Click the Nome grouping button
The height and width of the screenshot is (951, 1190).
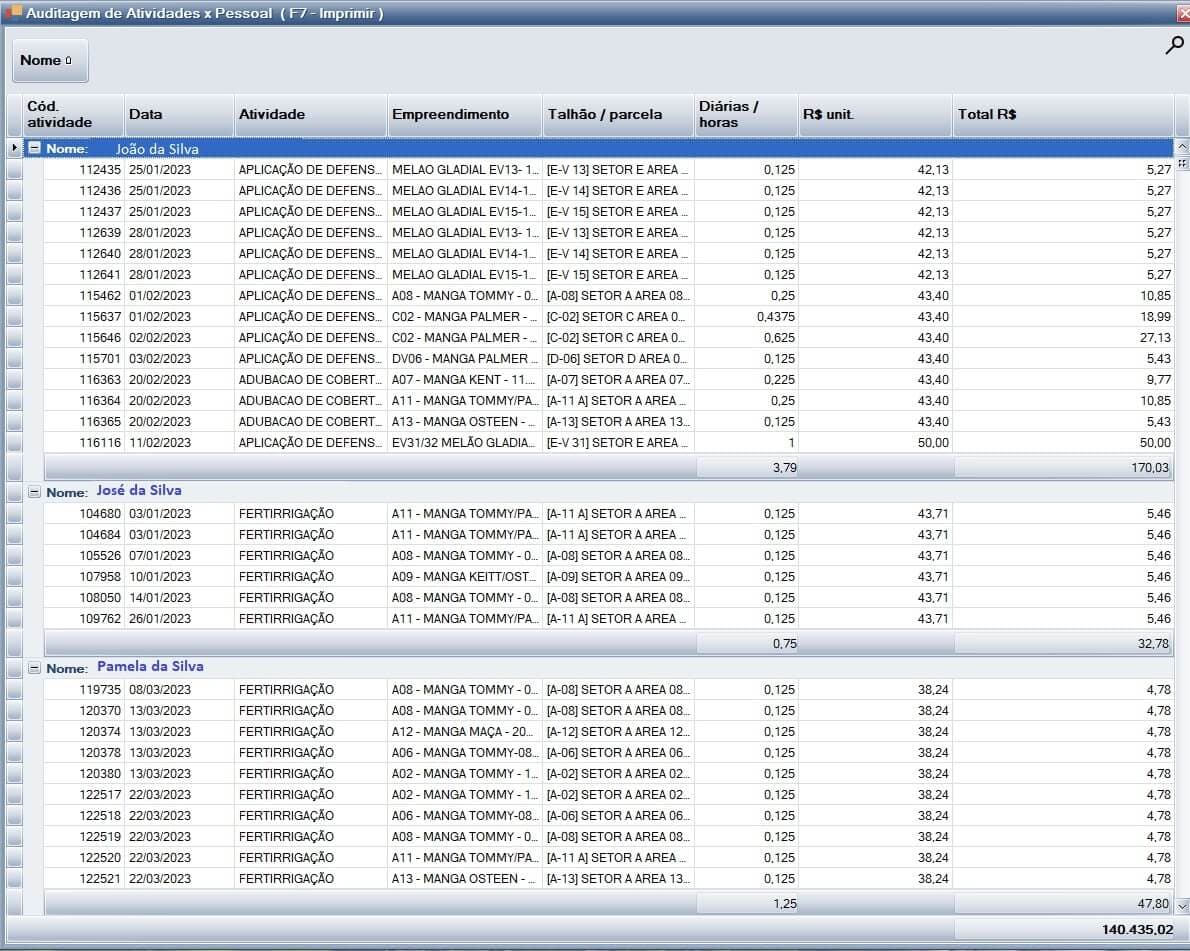point(49,61)
